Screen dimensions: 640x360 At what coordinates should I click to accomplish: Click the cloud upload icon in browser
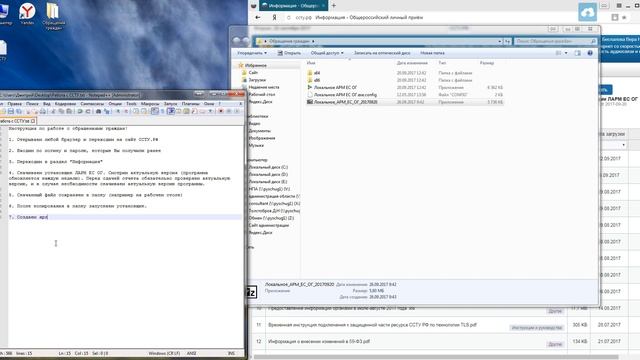coord(587,12)
